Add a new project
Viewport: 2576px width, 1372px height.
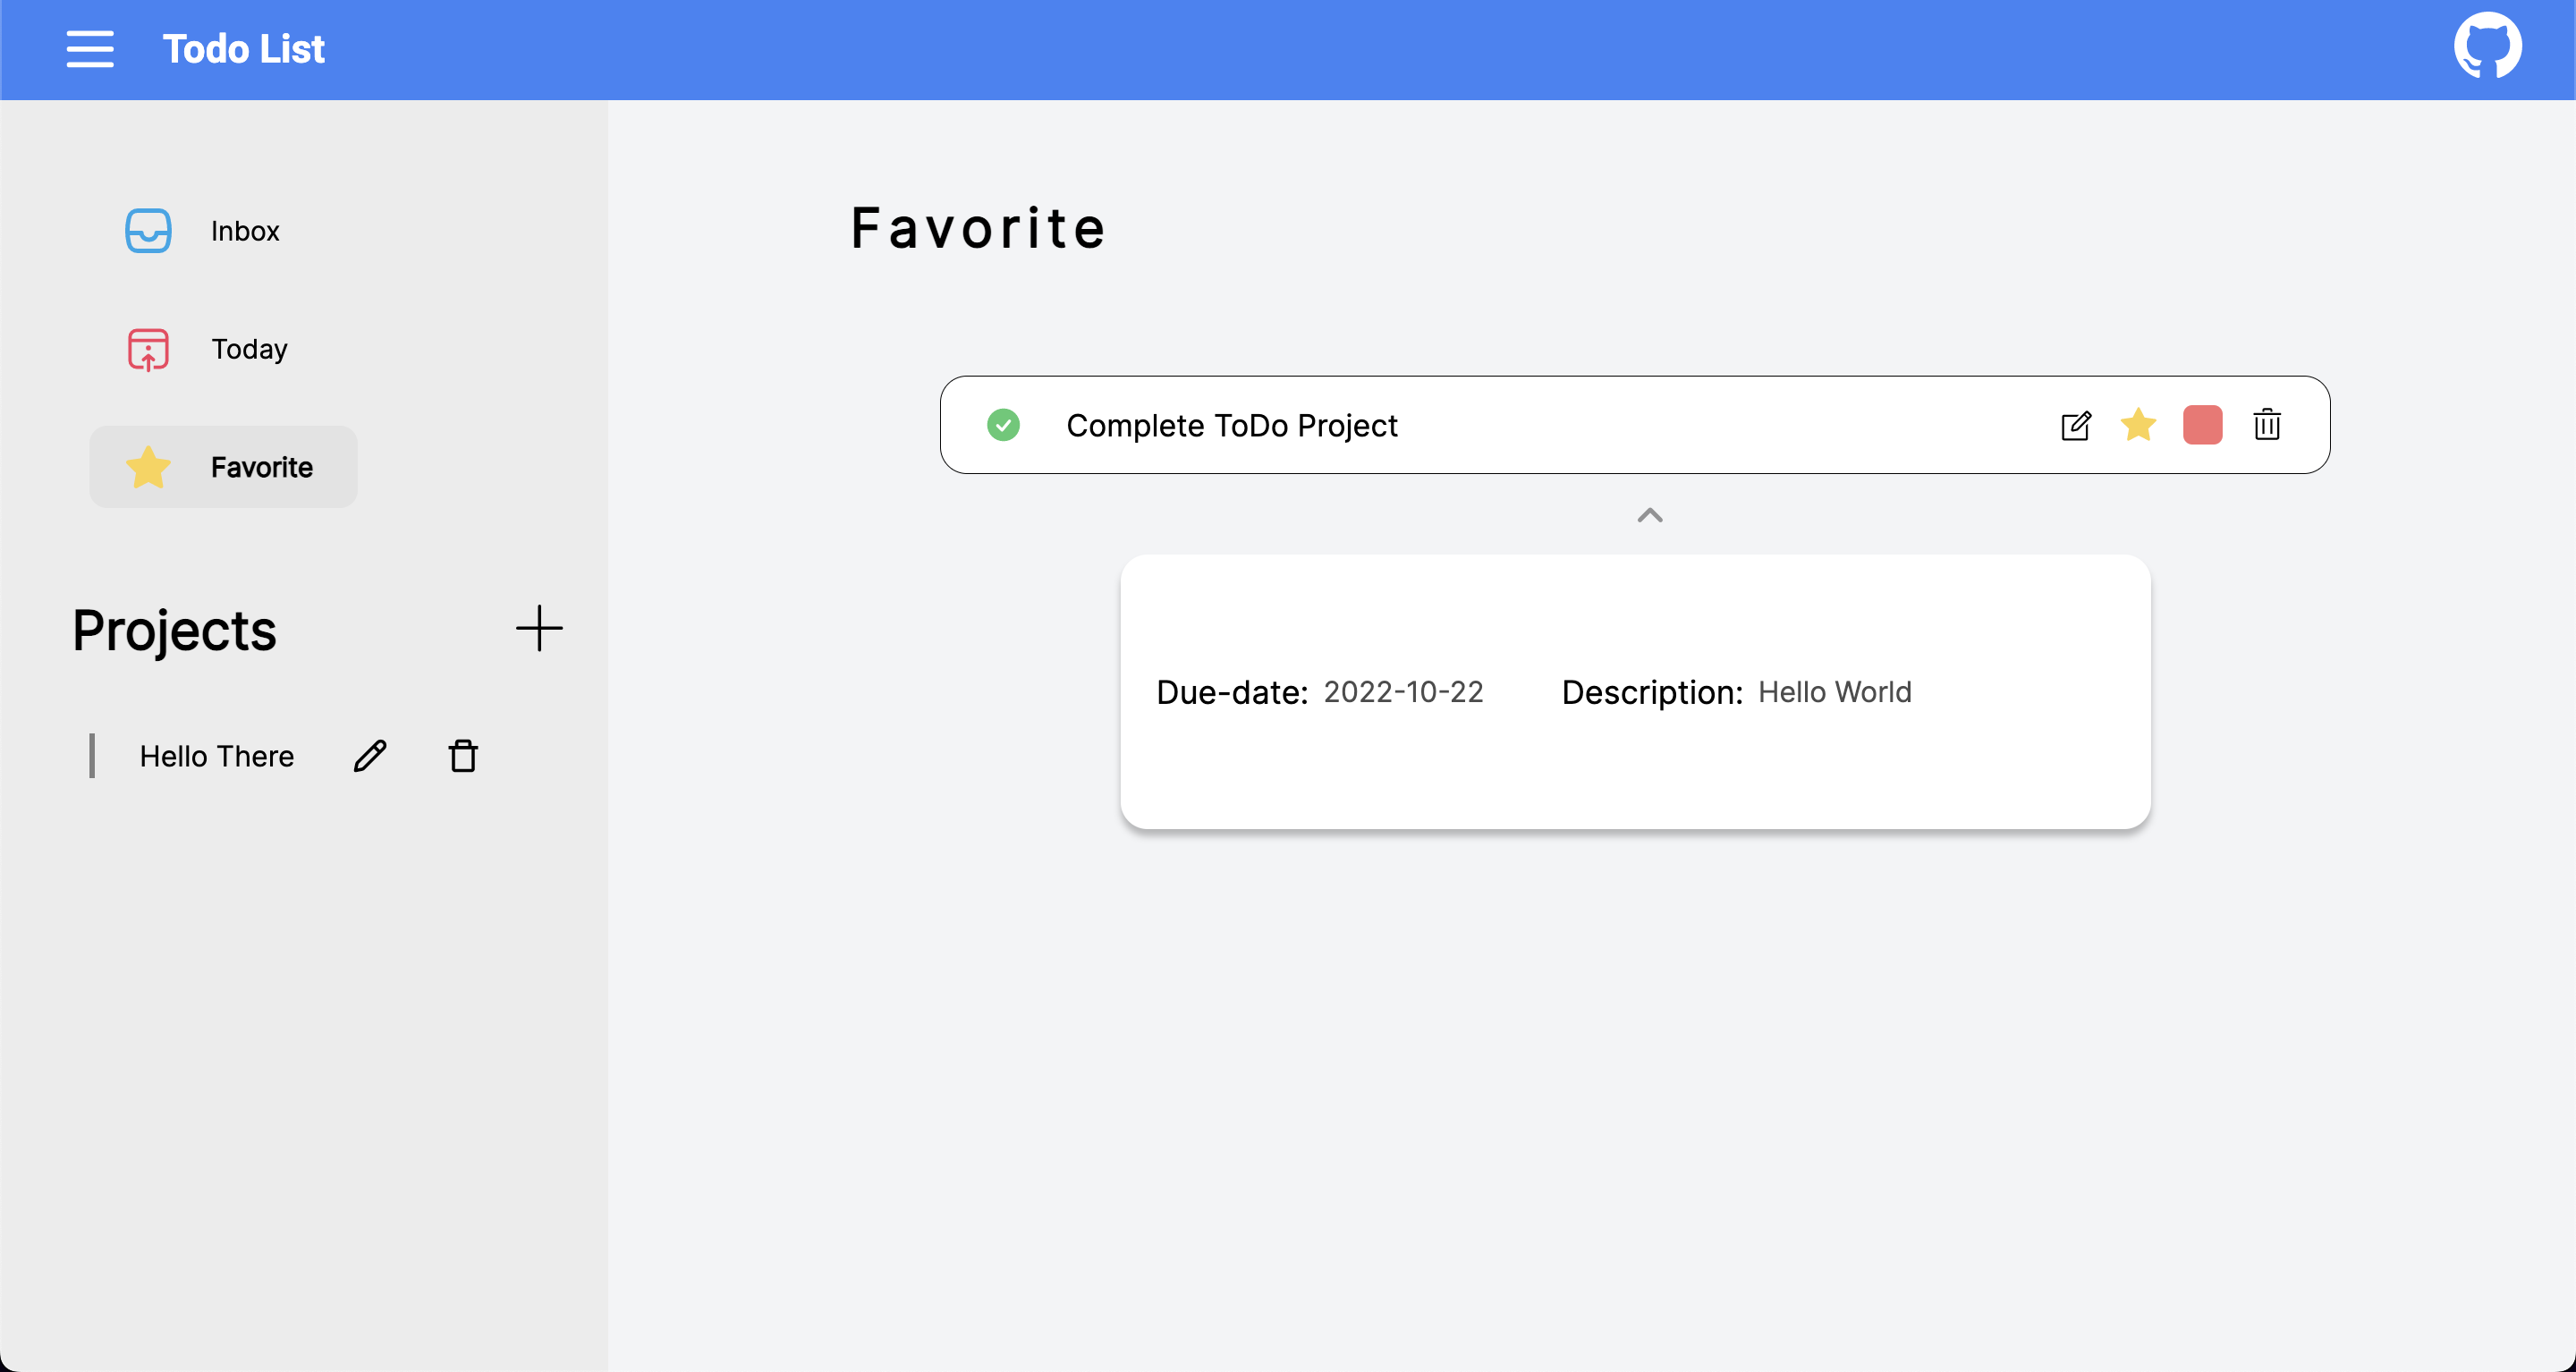tap(540, 629)
